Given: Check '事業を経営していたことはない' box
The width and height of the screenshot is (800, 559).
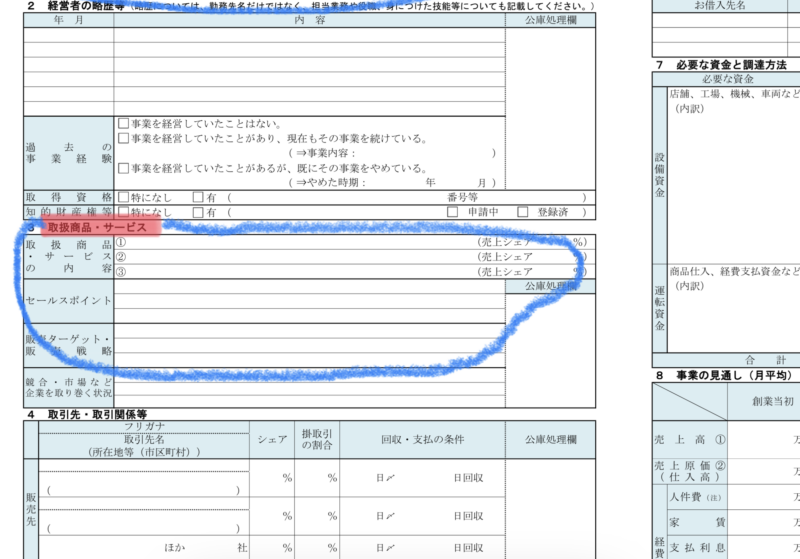Looking at the screenshot, I should pos(123,123).
